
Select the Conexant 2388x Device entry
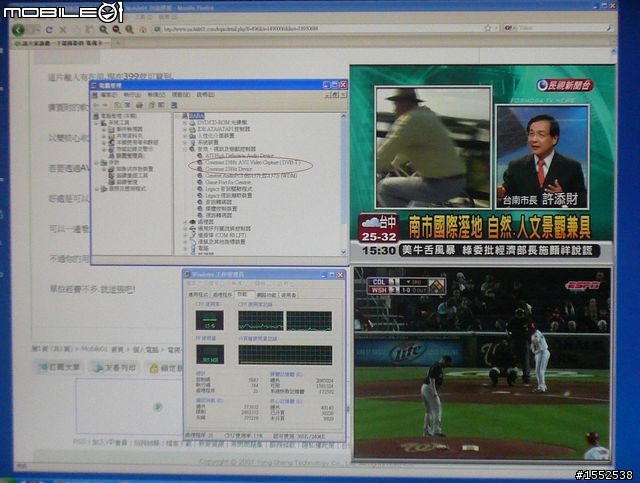[229, 169]
